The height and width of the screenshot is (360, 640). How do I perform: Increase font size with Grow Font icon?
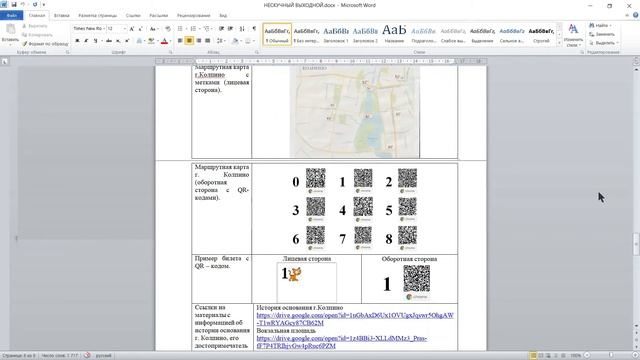tap(131, 29)
